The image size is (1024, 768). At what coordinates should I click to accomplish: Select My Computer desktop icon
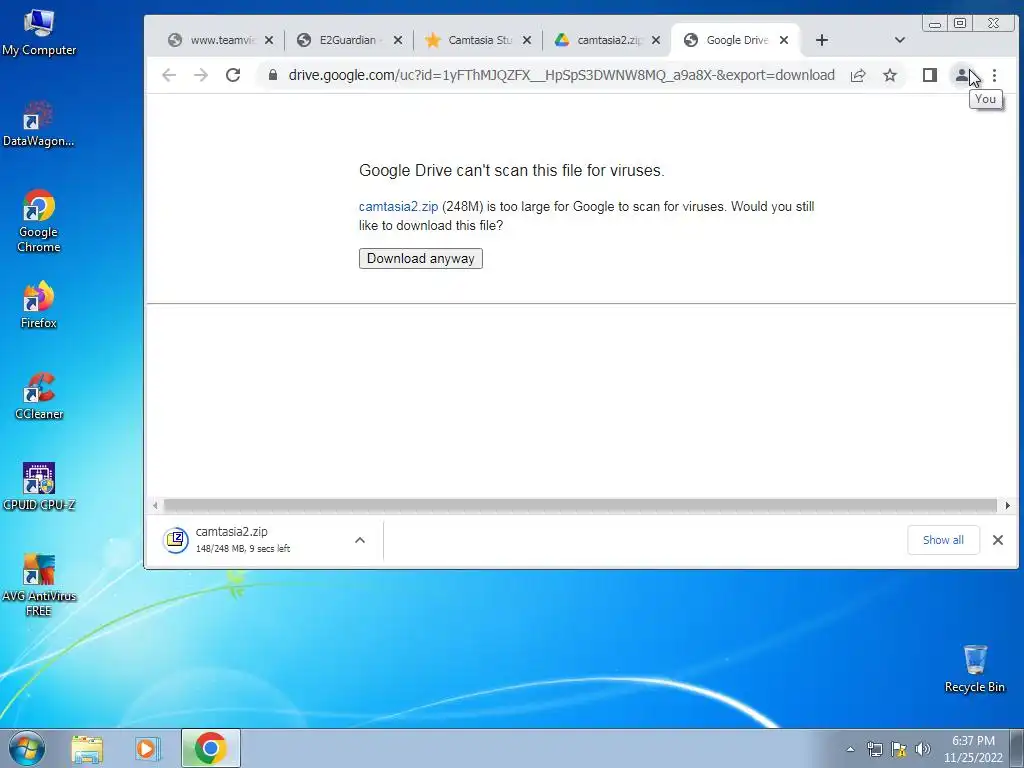point(39,33)
